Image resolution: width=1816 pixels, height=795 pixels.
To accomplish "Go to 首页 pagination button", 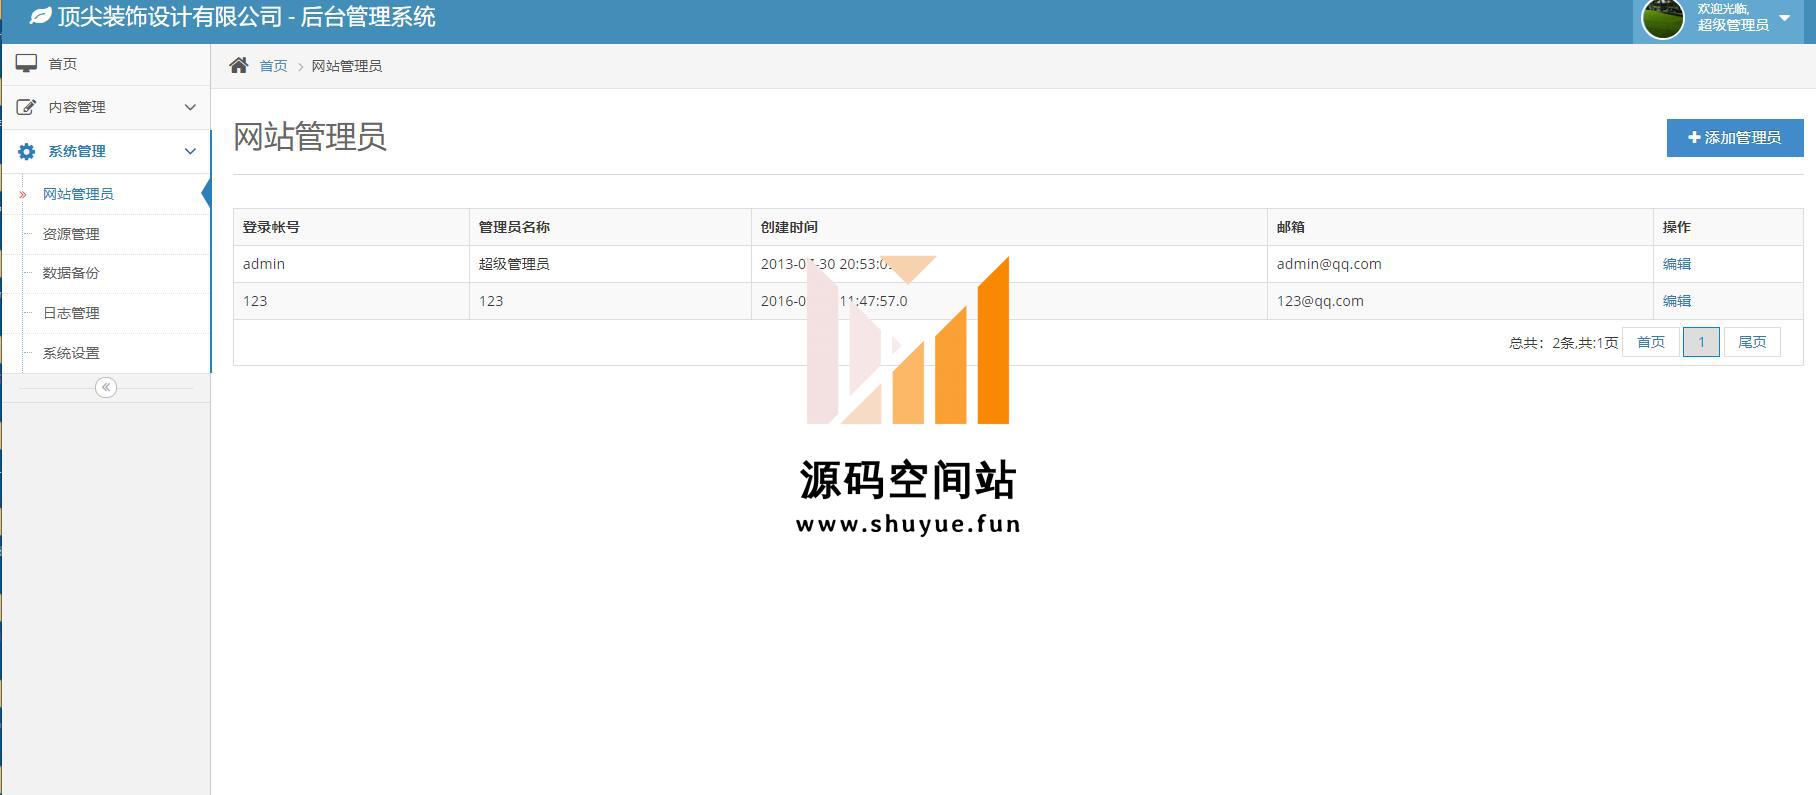I will tap(1651, 342).
